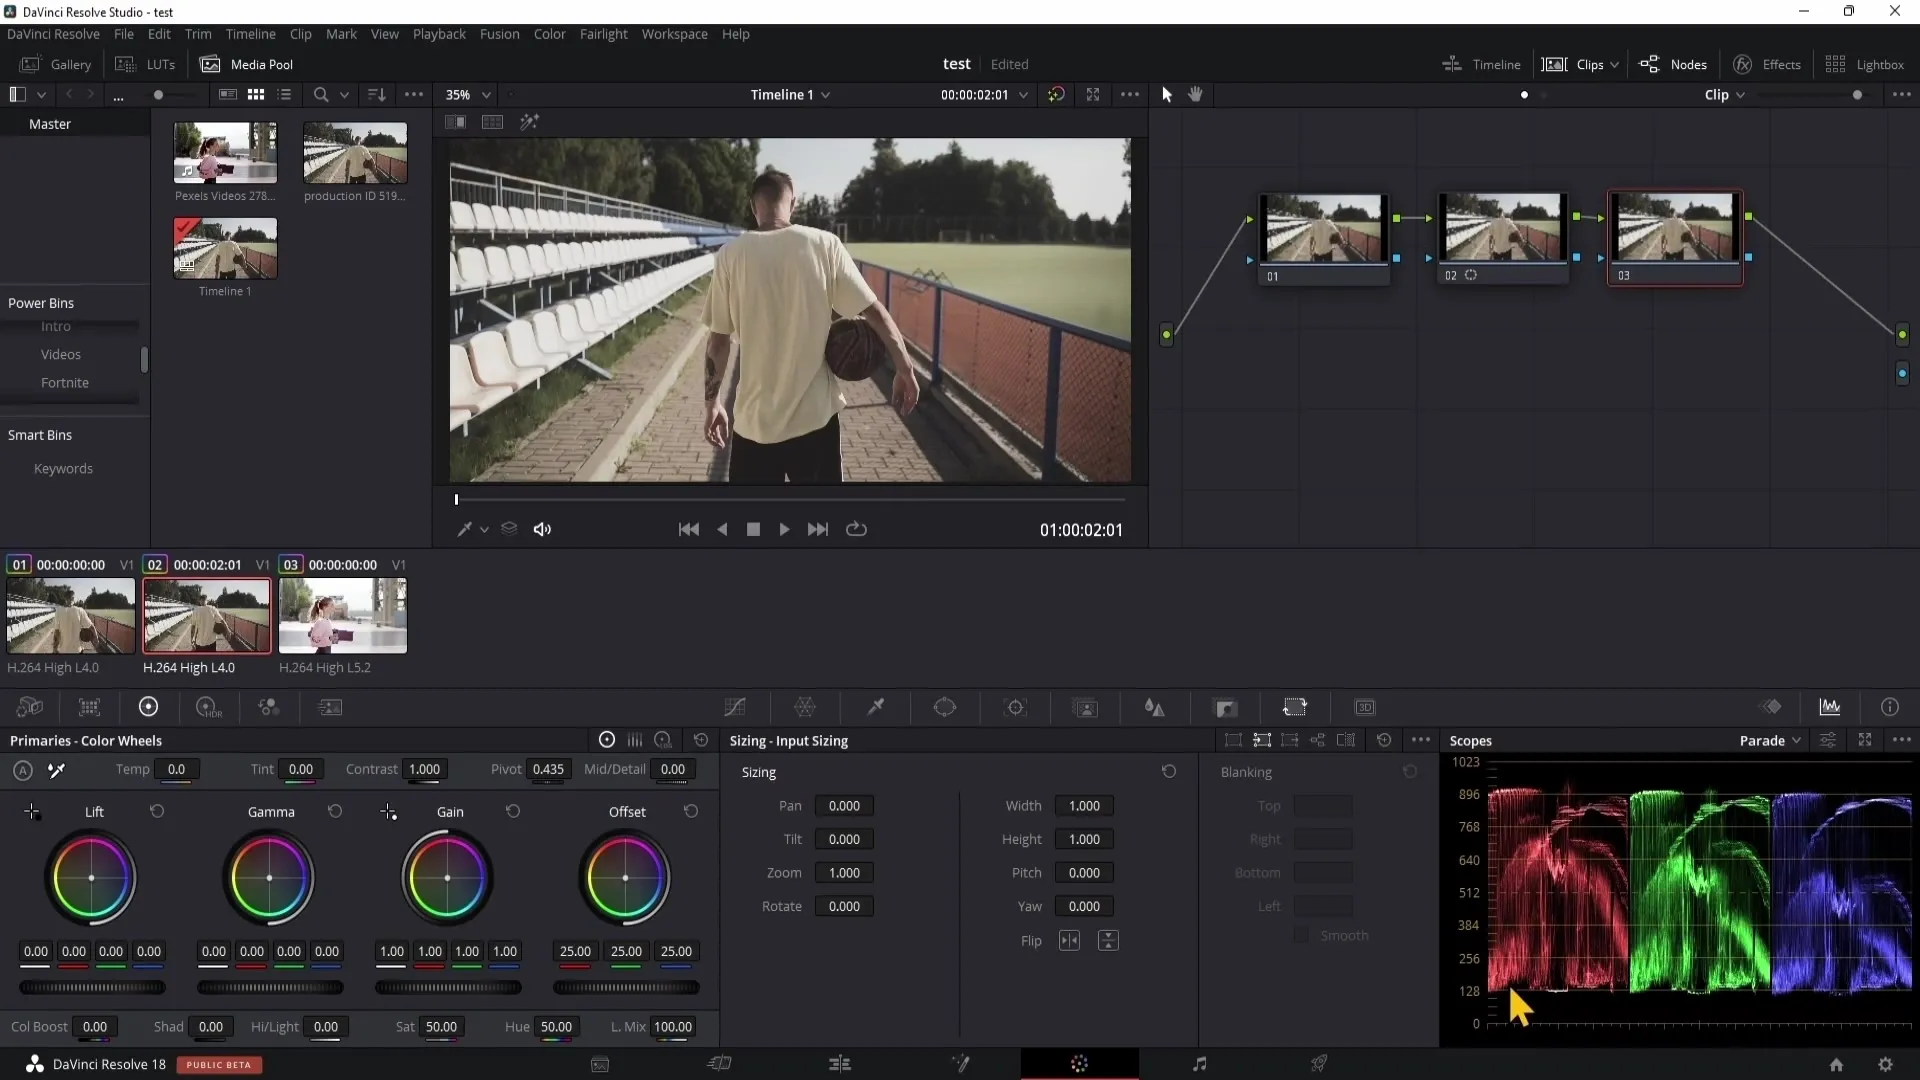
Task: Open the Fusion menu
Action: (499, 34)
